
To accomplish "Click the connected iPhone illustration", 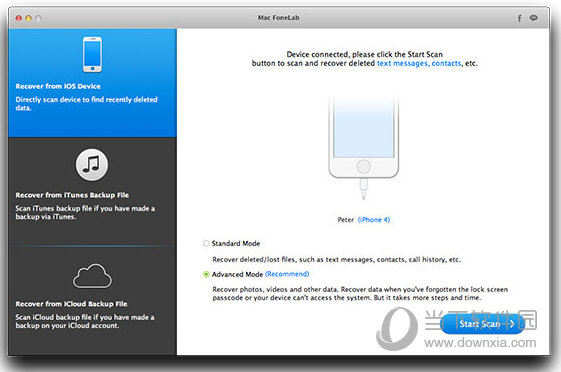I will point(364,147).
